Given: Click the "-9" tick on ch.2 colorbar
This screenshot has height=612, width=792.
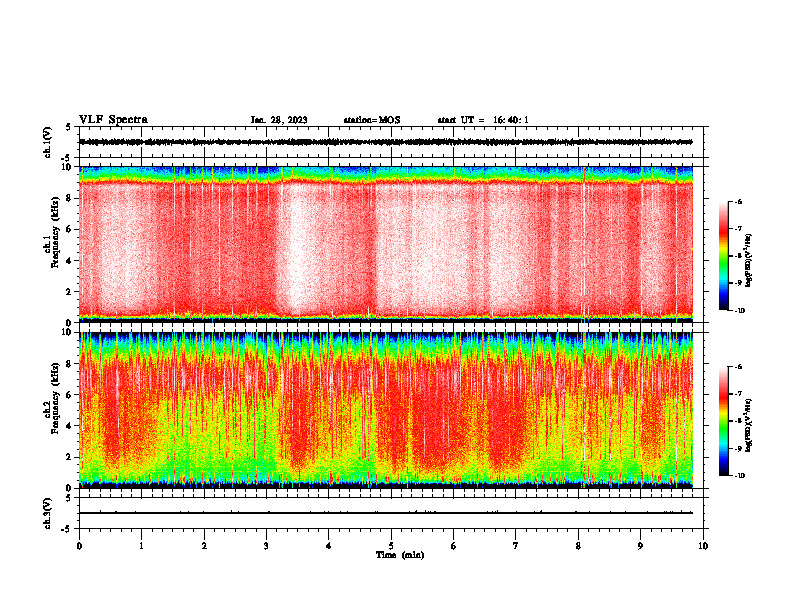Looking at the screenshot, I should [x=738, y=448].
